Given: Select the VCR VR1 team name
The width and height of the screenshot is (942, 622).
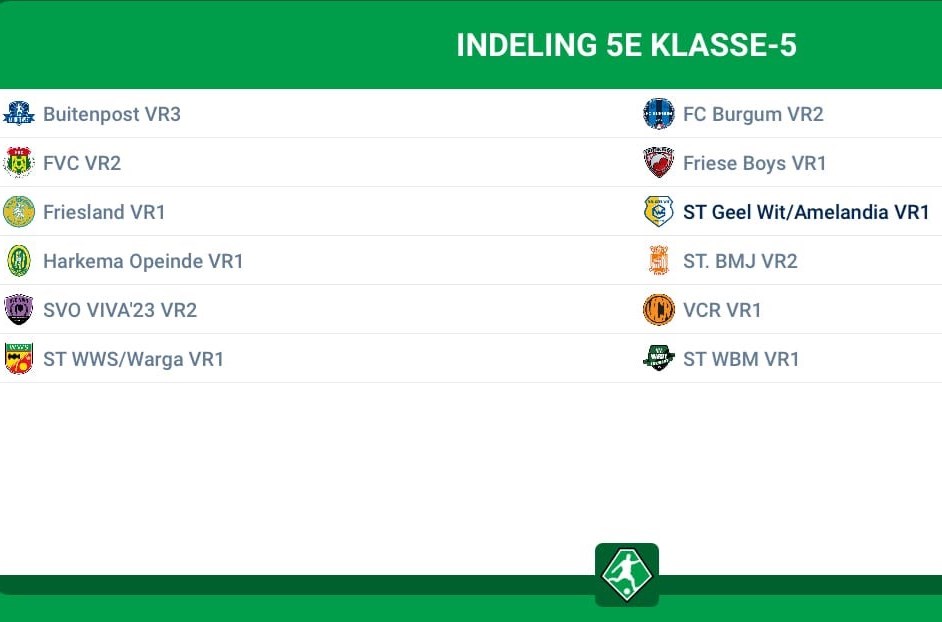Looking at the screenshot, I should coord(722,310).
